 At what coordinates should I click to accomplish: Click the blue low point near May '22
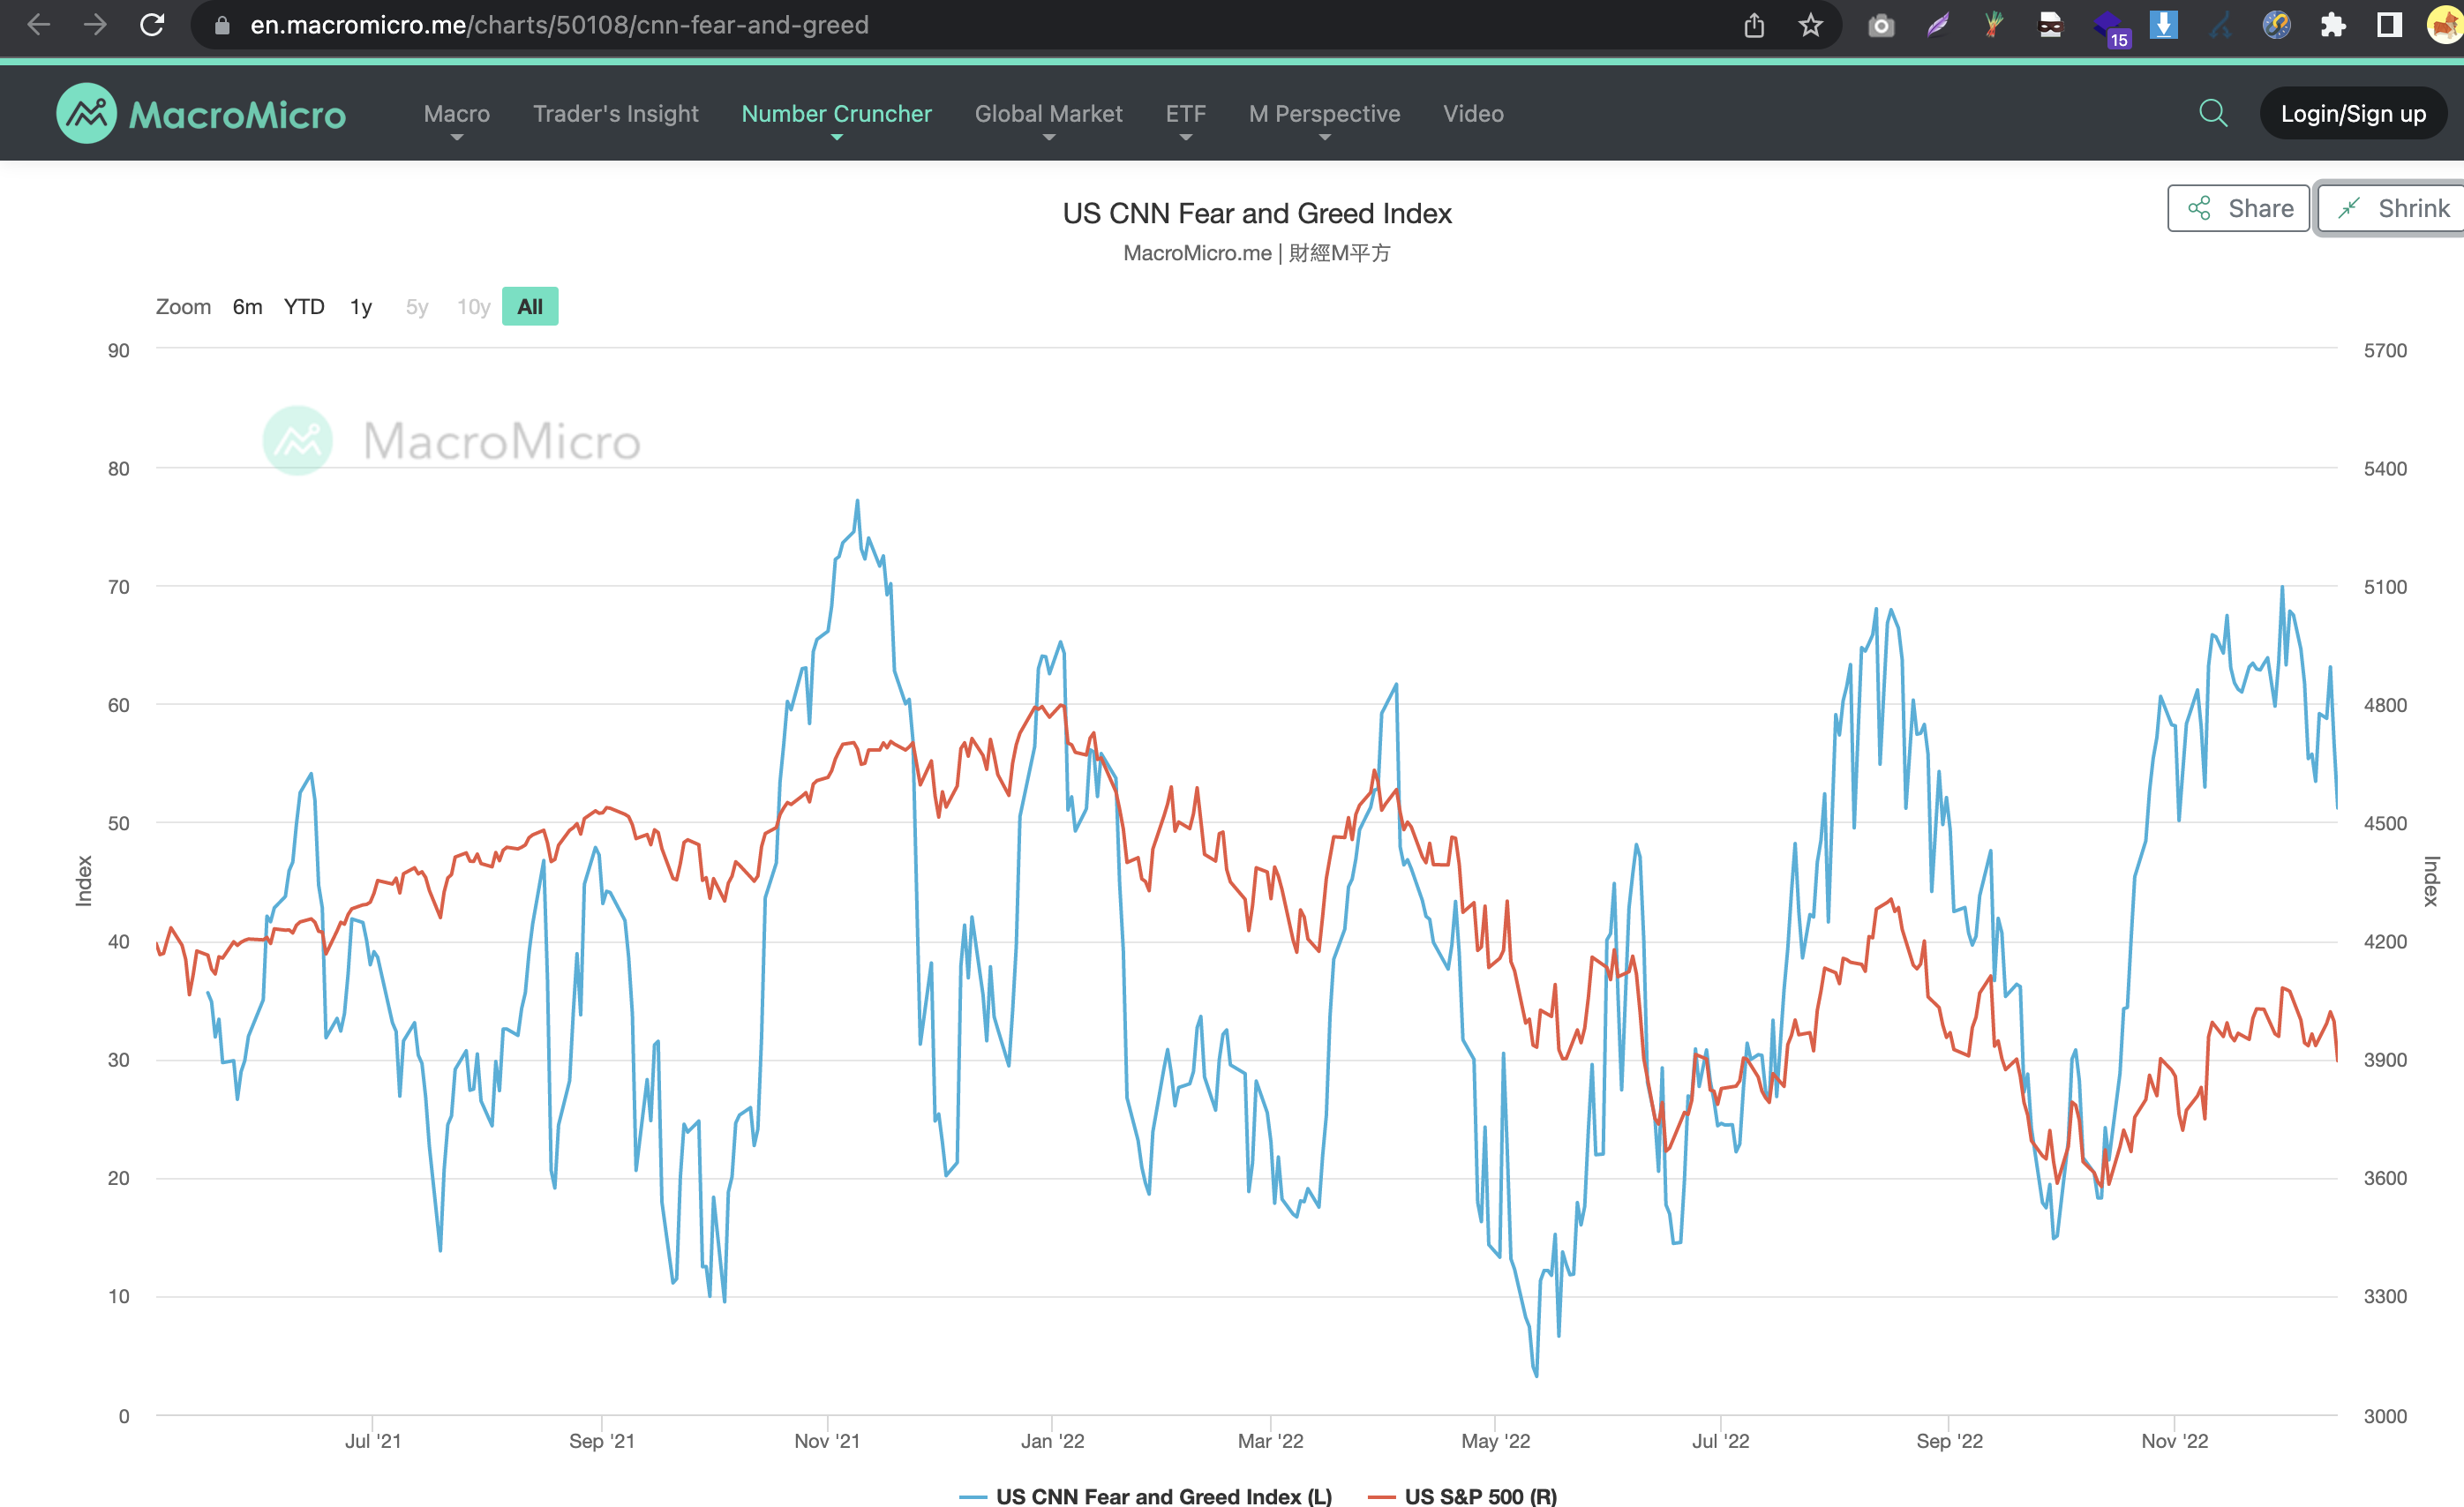coord(1536,1375)
